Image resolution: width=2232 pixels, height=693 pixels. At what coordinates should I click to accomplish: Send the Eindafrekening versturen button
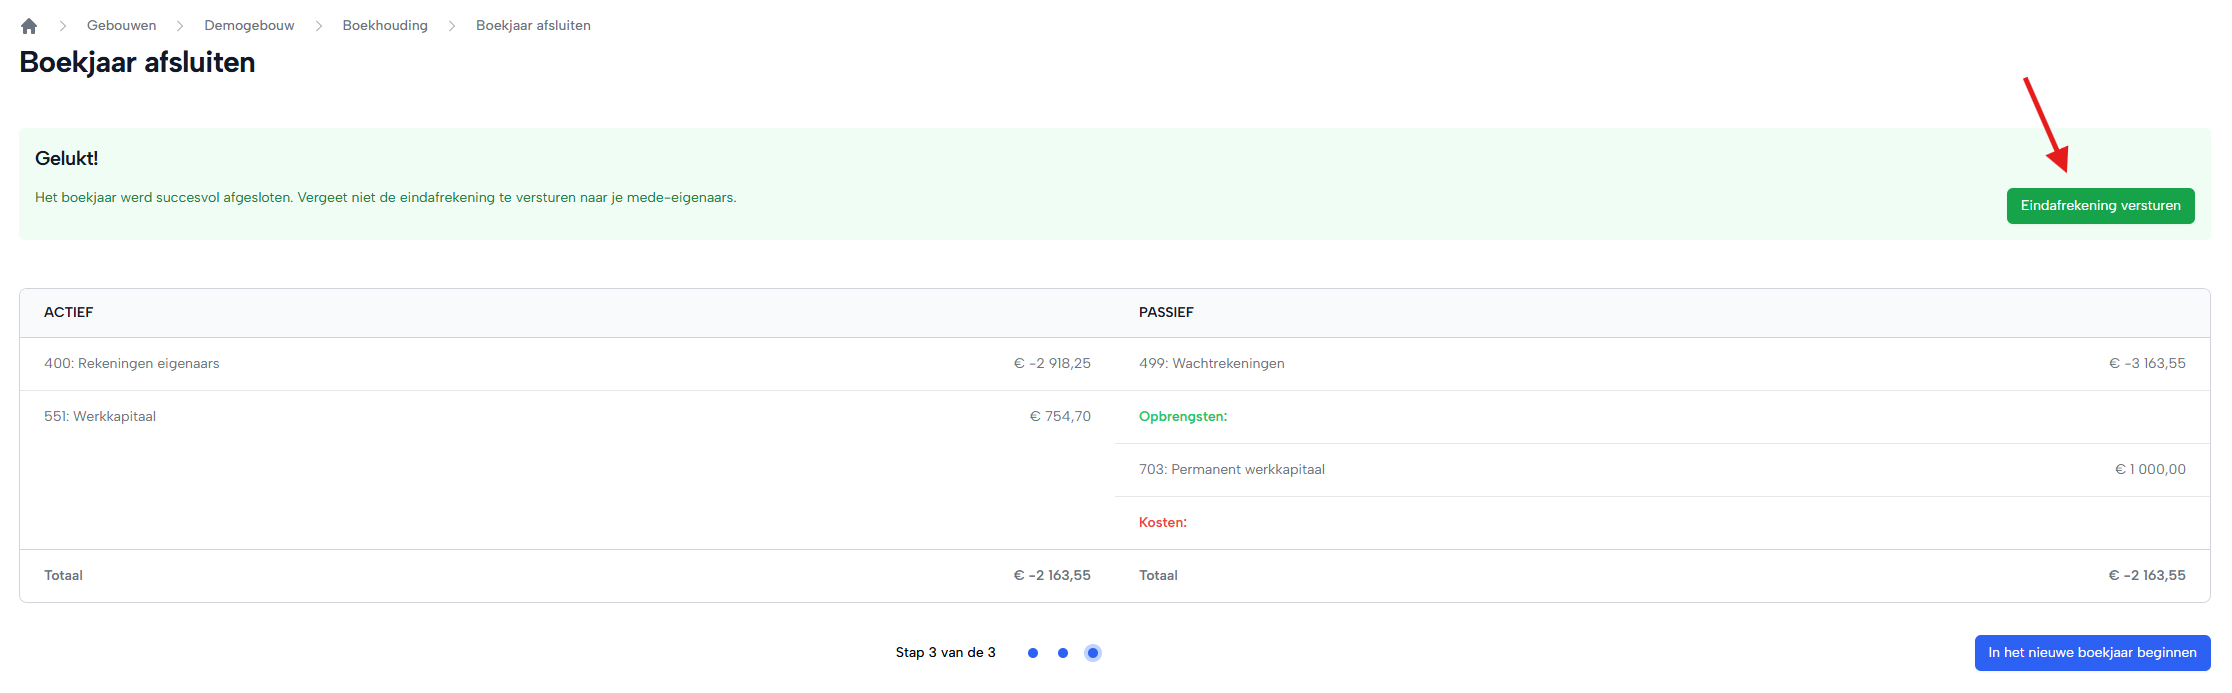coord(2100,206)
